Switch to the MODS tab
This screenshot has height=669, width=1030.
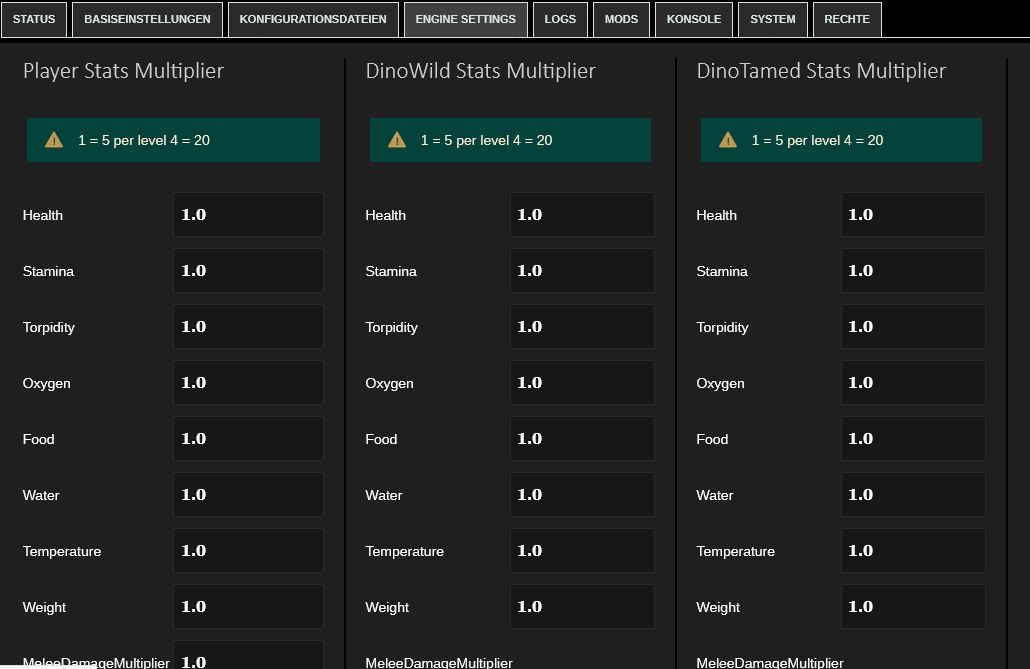(x=621, y=19)
